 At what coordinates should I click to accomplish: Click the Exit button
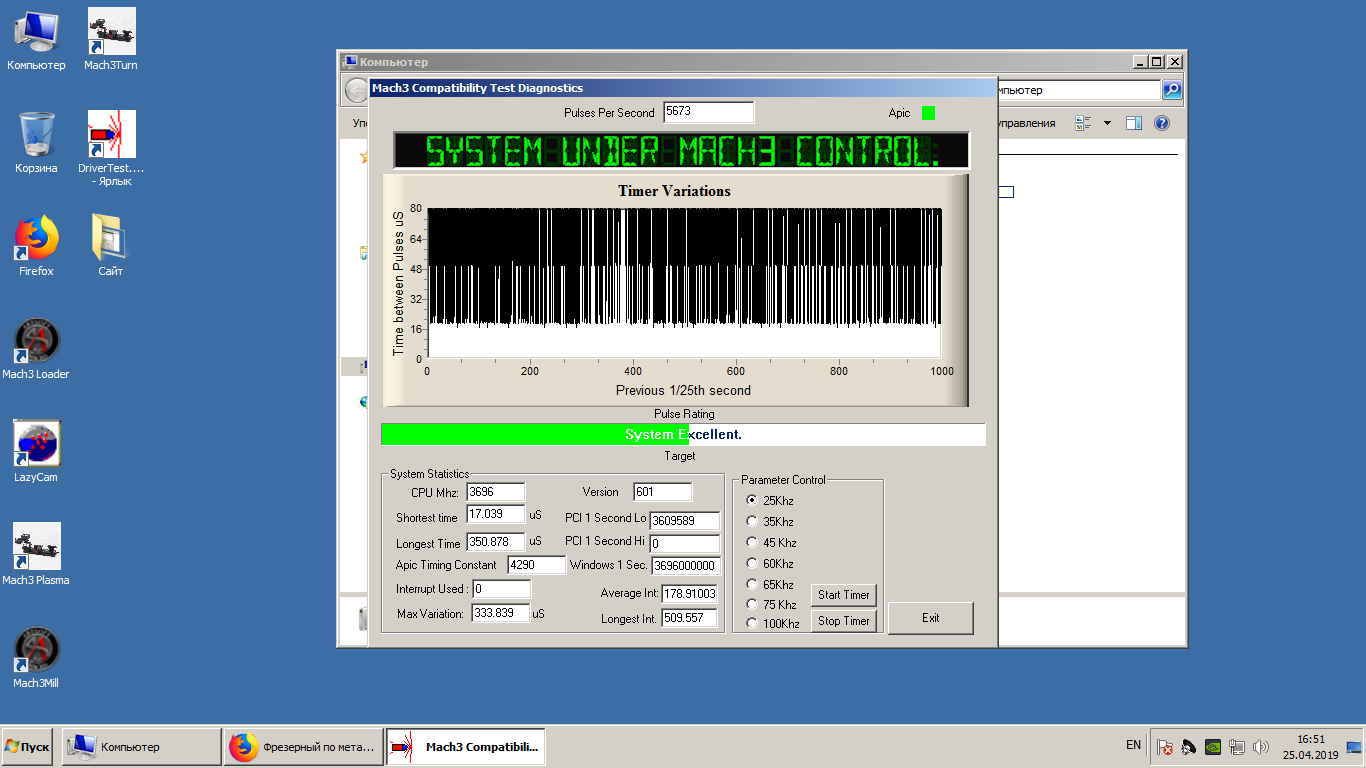930,618
